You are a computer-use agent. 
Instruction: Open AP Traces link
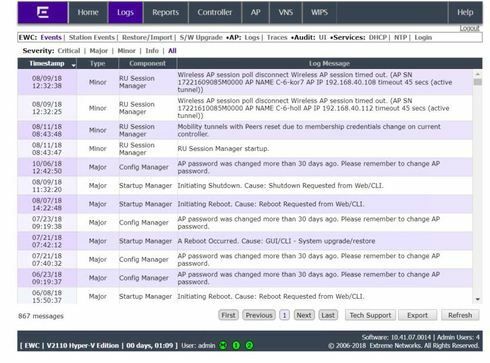pos(277,37)
